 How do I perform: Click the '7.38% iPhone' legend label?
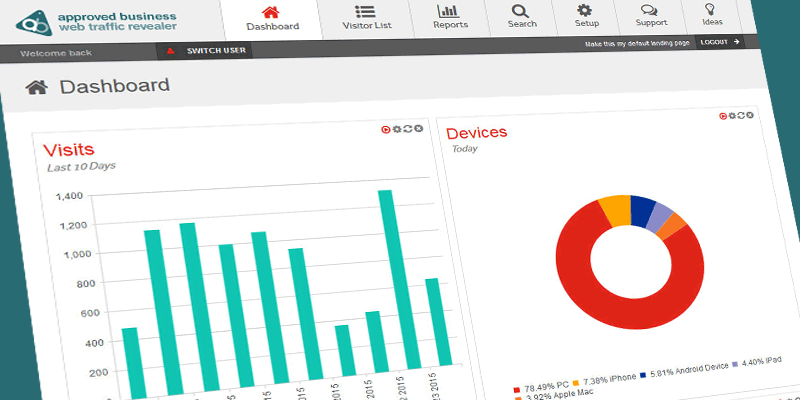coord(608,379)
